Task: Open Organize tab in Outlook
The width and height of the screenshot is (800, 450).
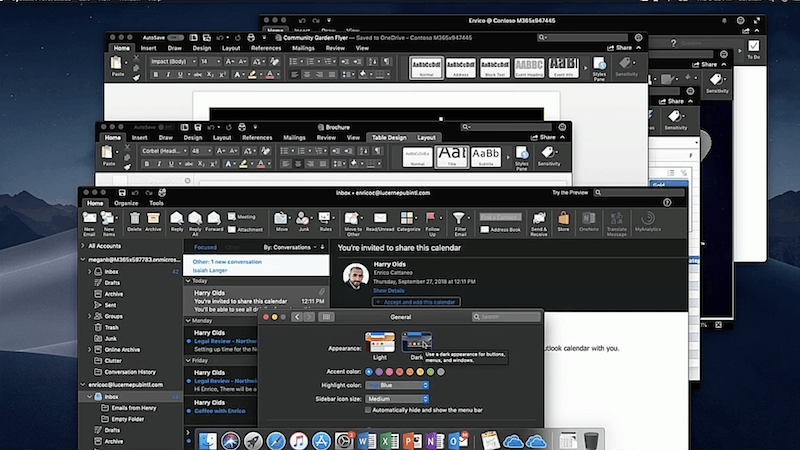Action: point(126,203)
